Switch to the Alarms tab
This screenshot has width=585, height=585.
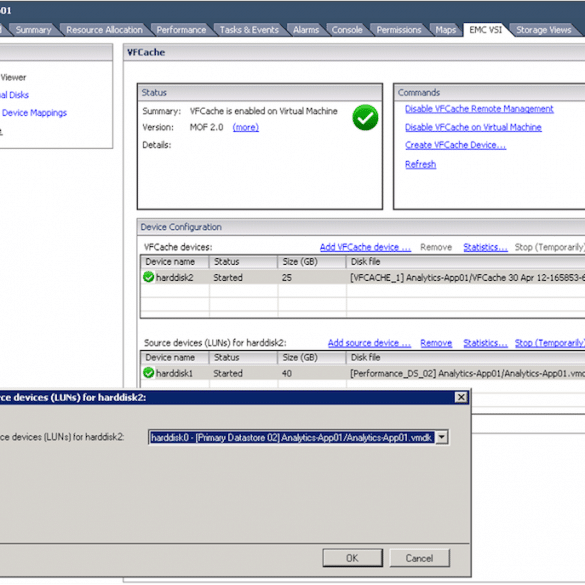(x=306, y=30)
